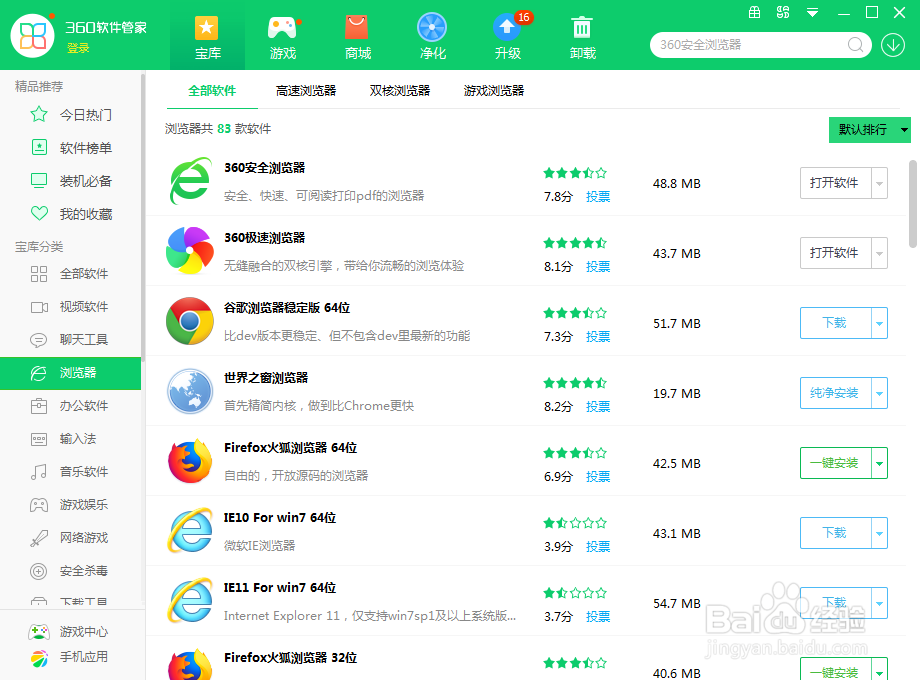Click the skin changer title bar icon
This screenshot has height=680, width=920.
(783, 12)
